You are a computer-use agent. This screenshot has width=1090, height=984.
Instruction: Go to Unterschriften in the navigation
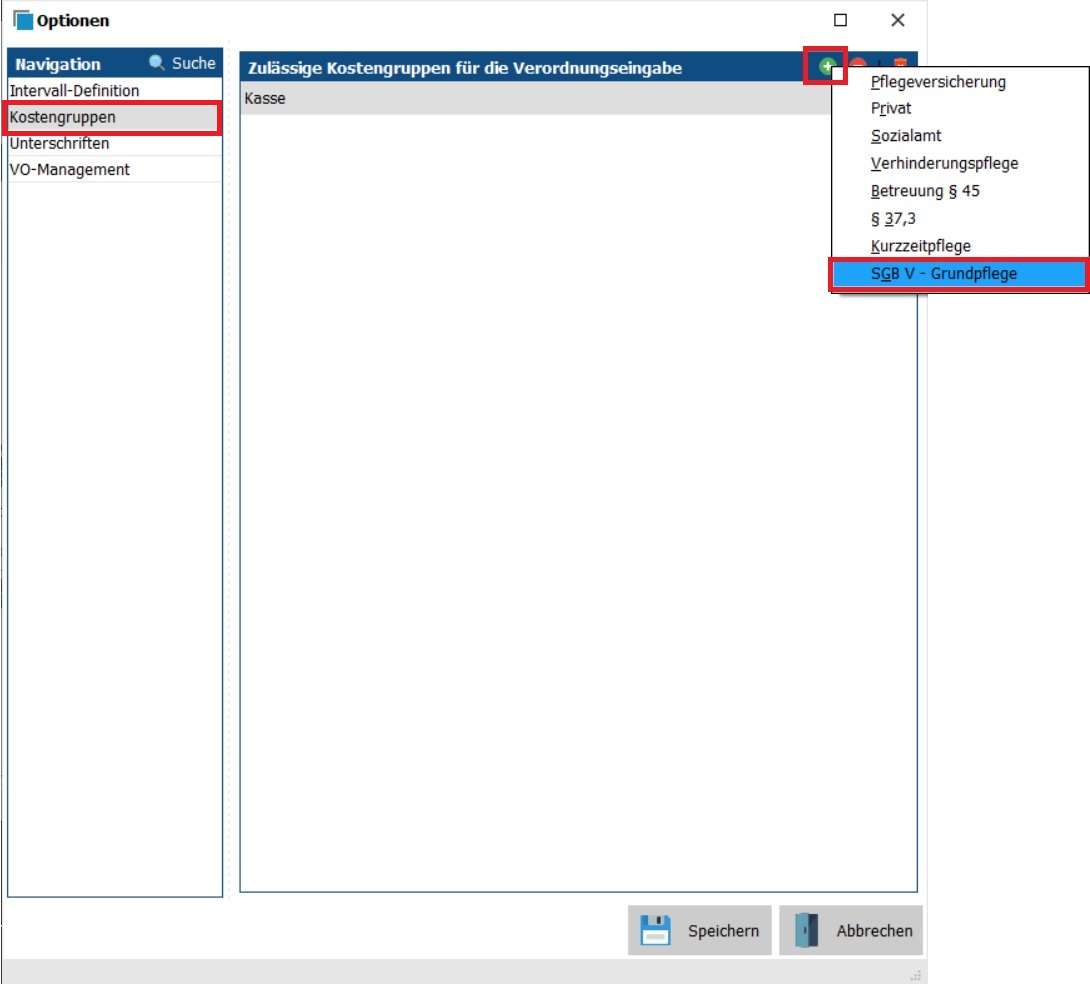point(59,143)
